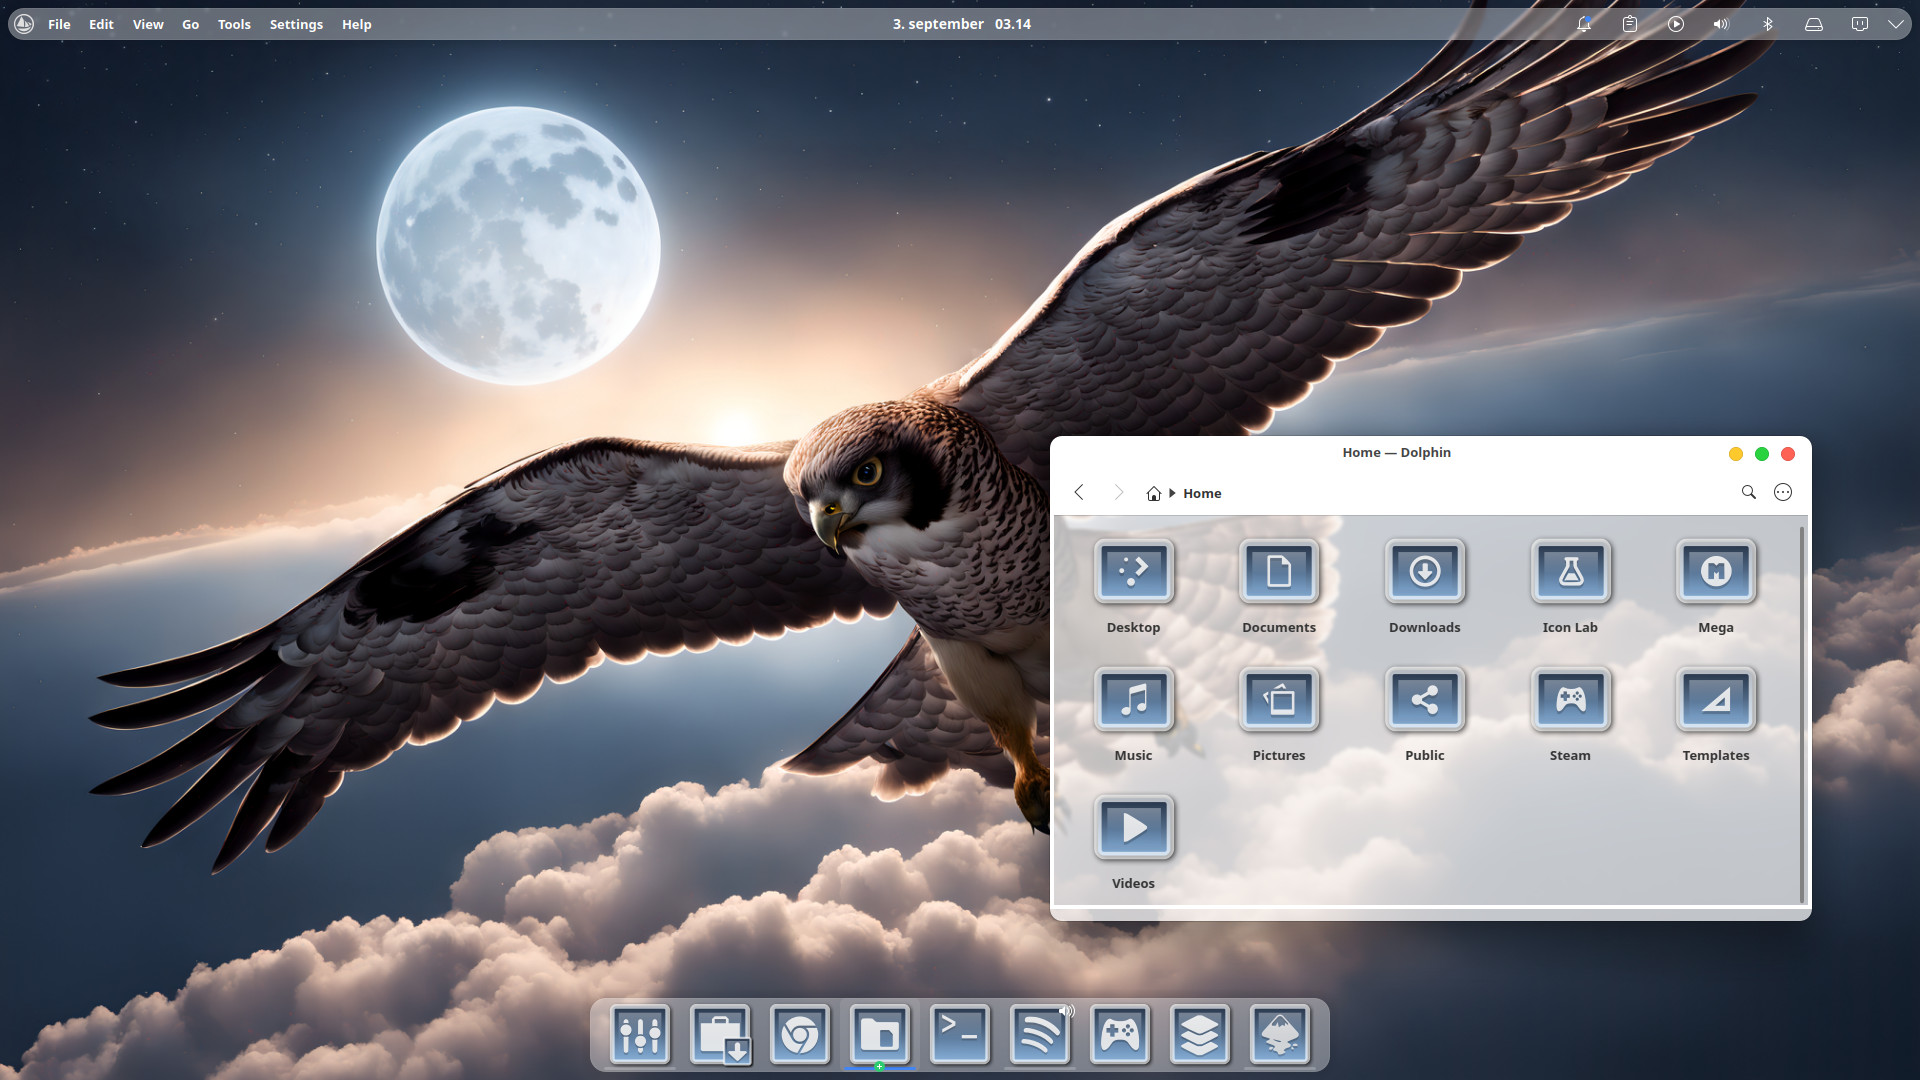Open Google Chrome from the dock
The image size is (1920, 1080).
point(799,1035)
